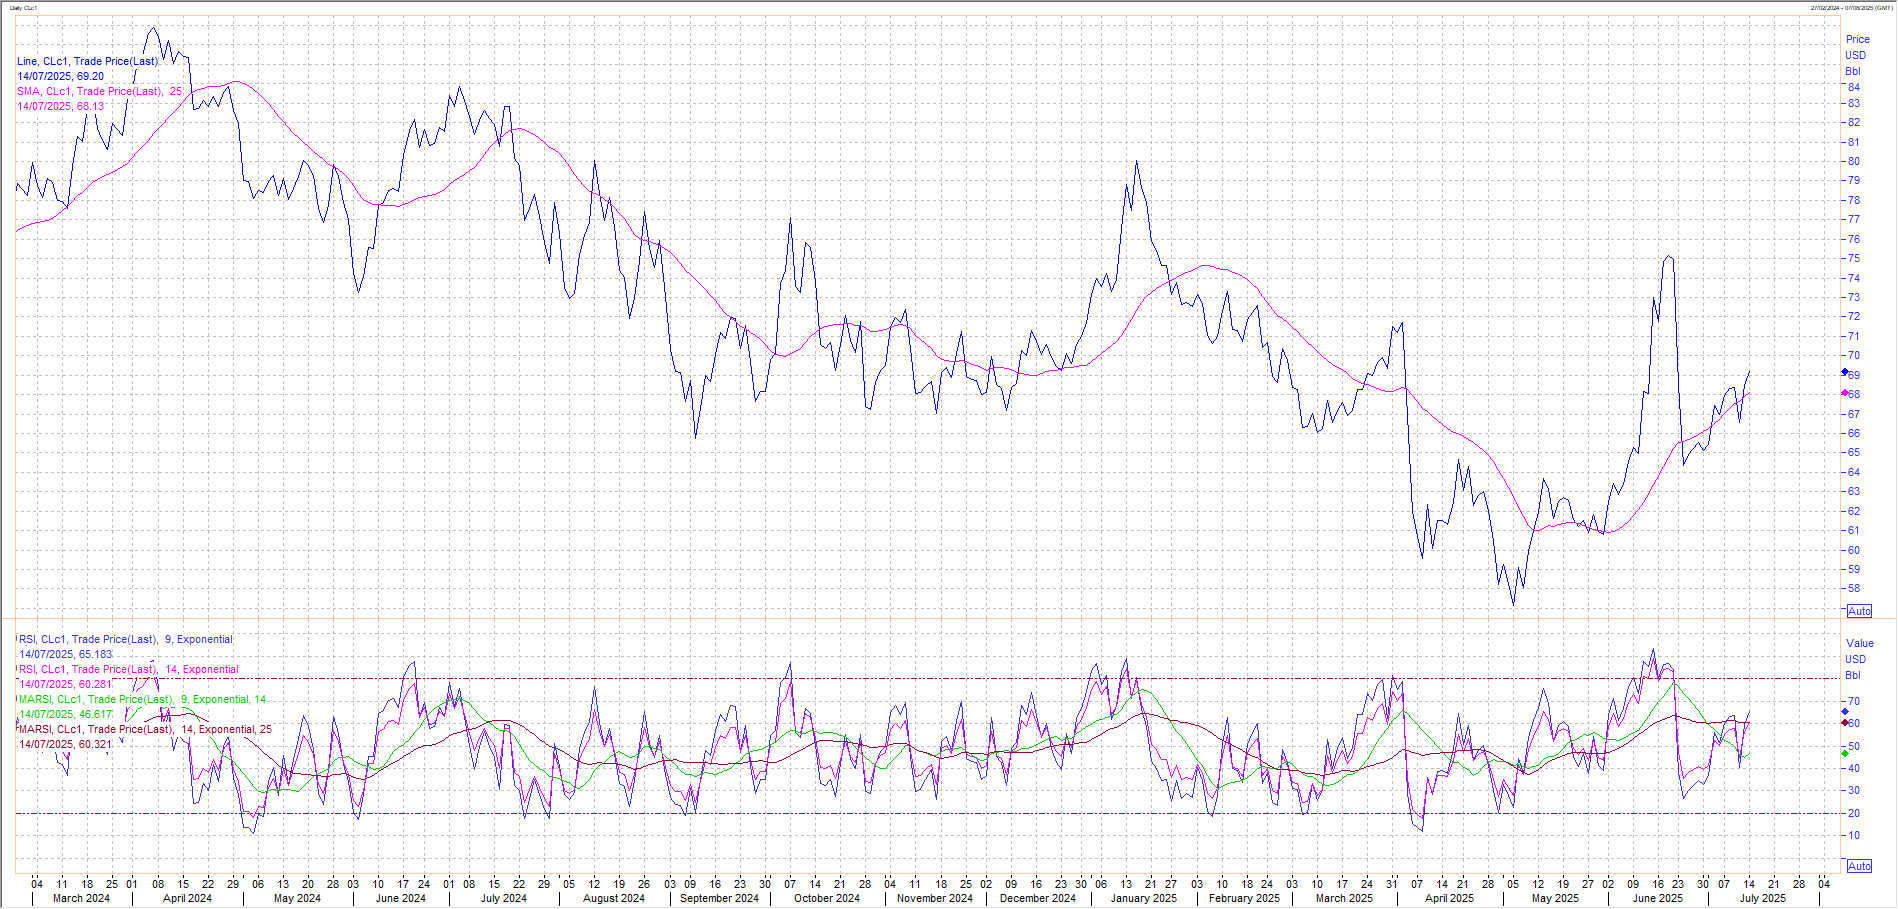
Task: Click the Price USD Bbl axis header
Action: 1857,55
